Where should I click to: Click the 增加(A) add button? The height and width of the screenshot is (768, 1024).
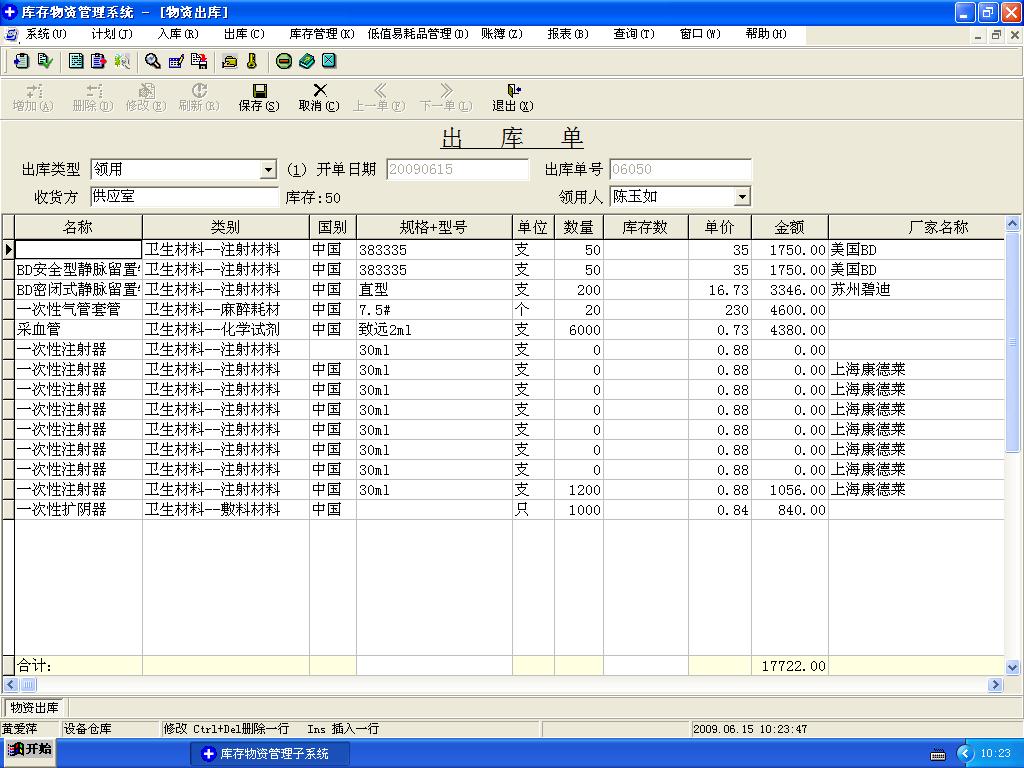point(33,97)
